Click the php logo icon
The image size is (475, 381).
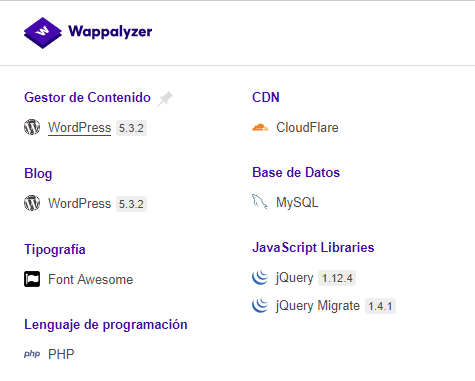(x=32, y=354)
